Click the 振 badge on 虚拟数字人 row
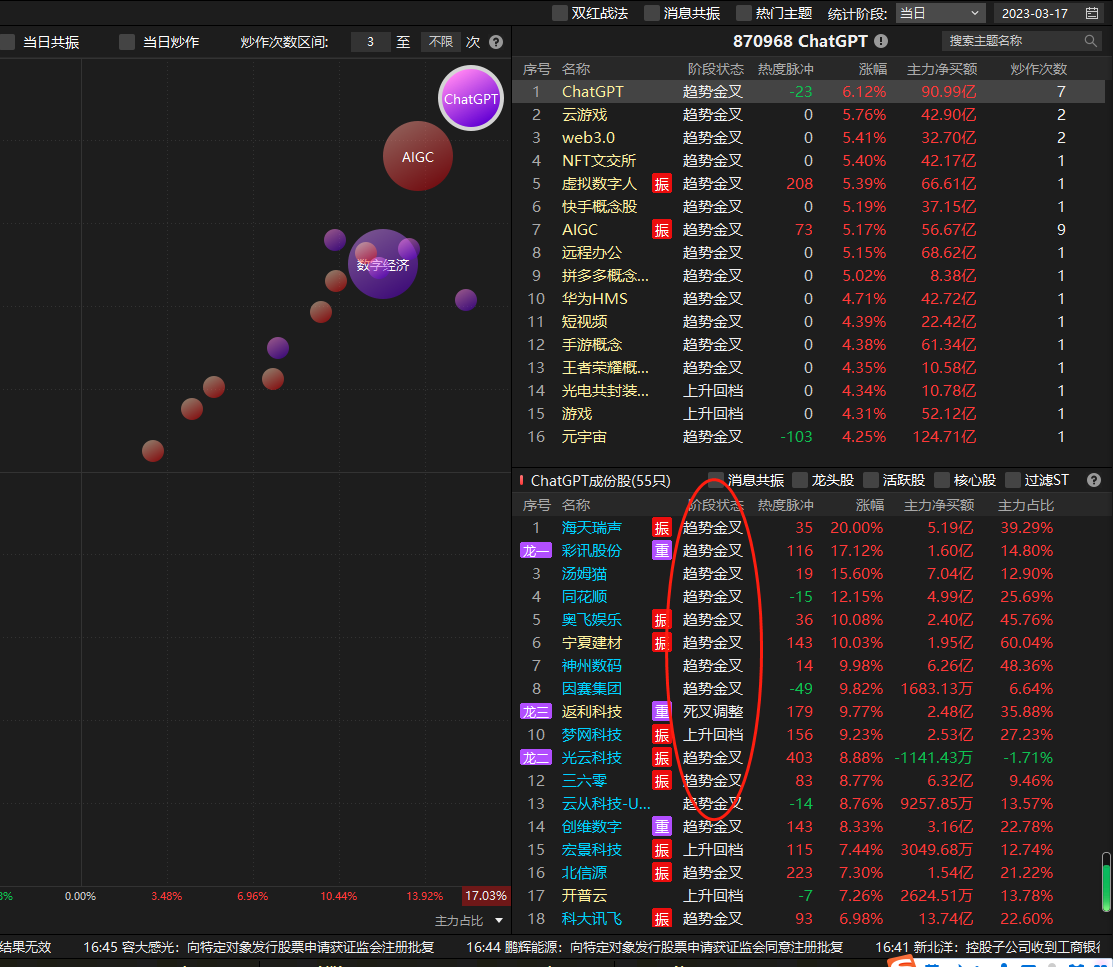Image resolution: width=1113 pixels, height=967 pixels. [x=662, y=184]
